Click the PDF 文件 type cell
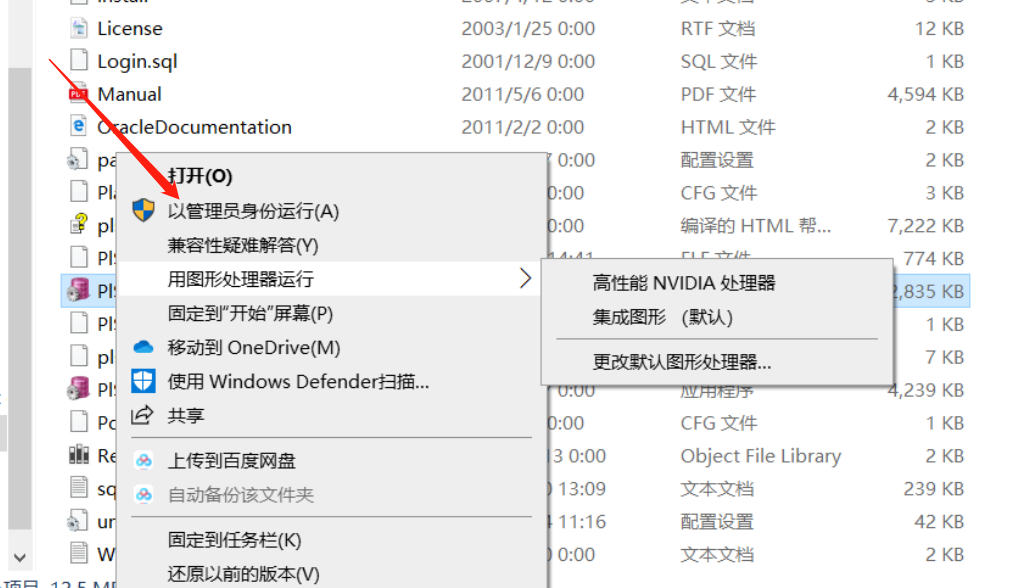This screenshot has width=1024, height=588. (x=718, y=94)
